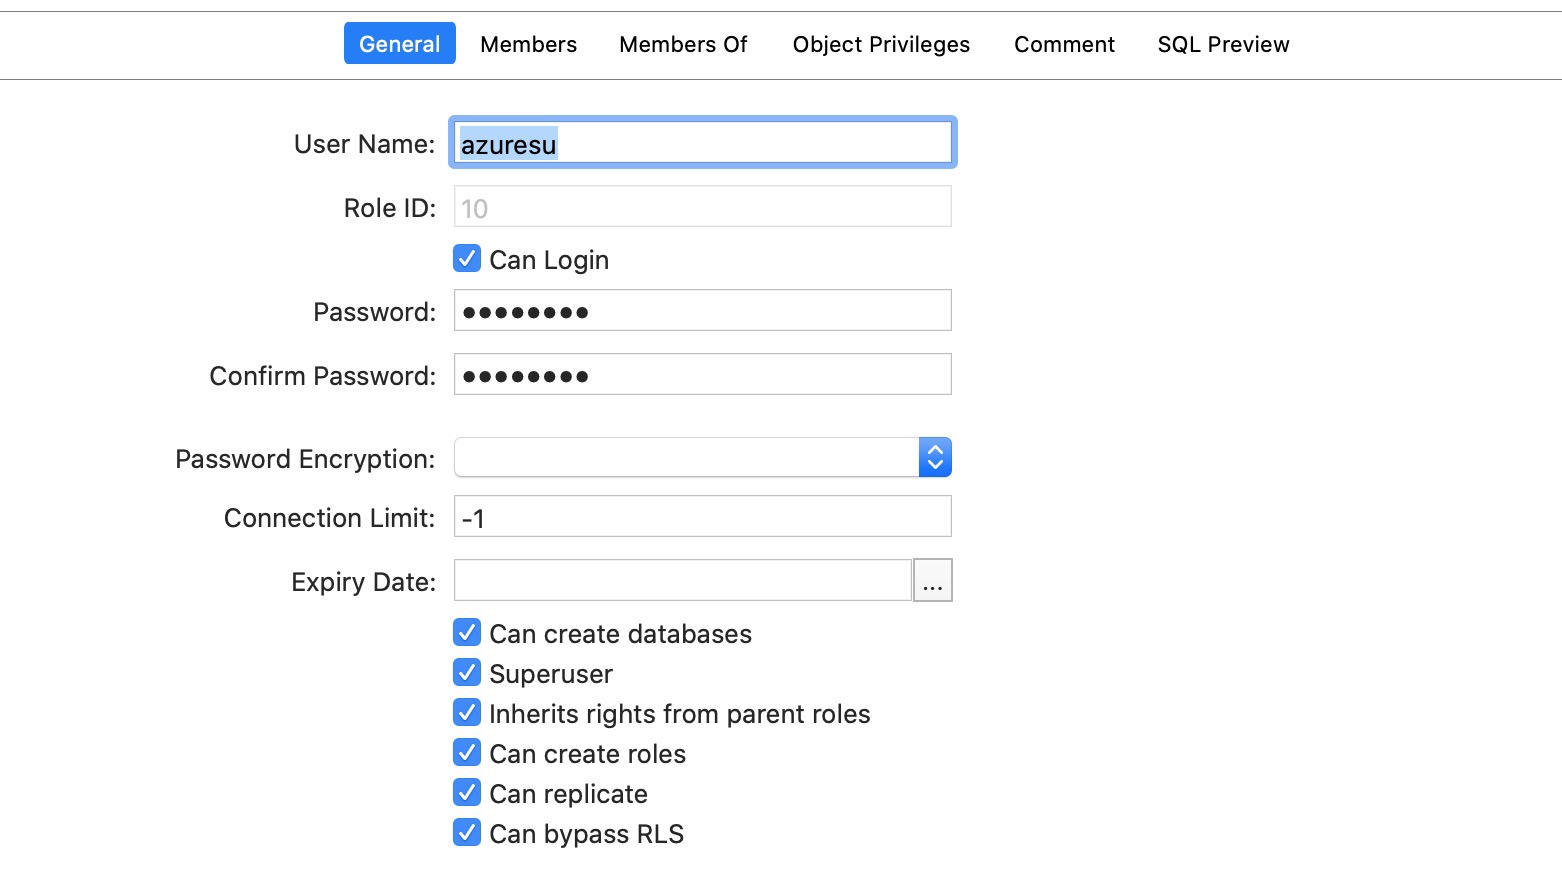Image resolution: width=1562 pixels, height=872 pixels.
Task: Toggle Can create databases option
Action: (466, 632)
